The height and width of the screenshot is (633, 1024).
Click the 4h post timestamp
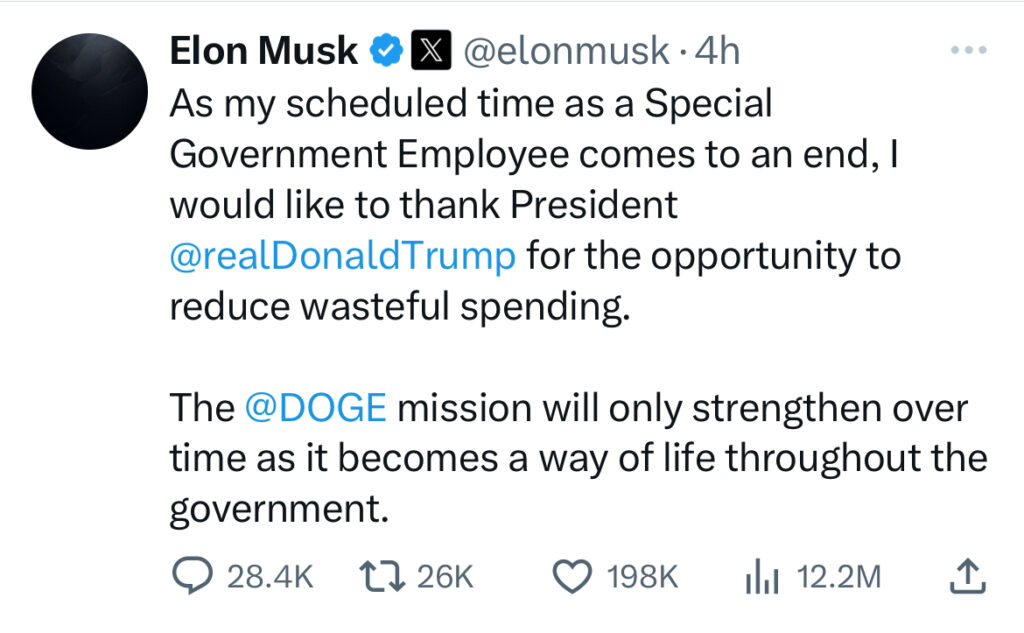point(717,52)
